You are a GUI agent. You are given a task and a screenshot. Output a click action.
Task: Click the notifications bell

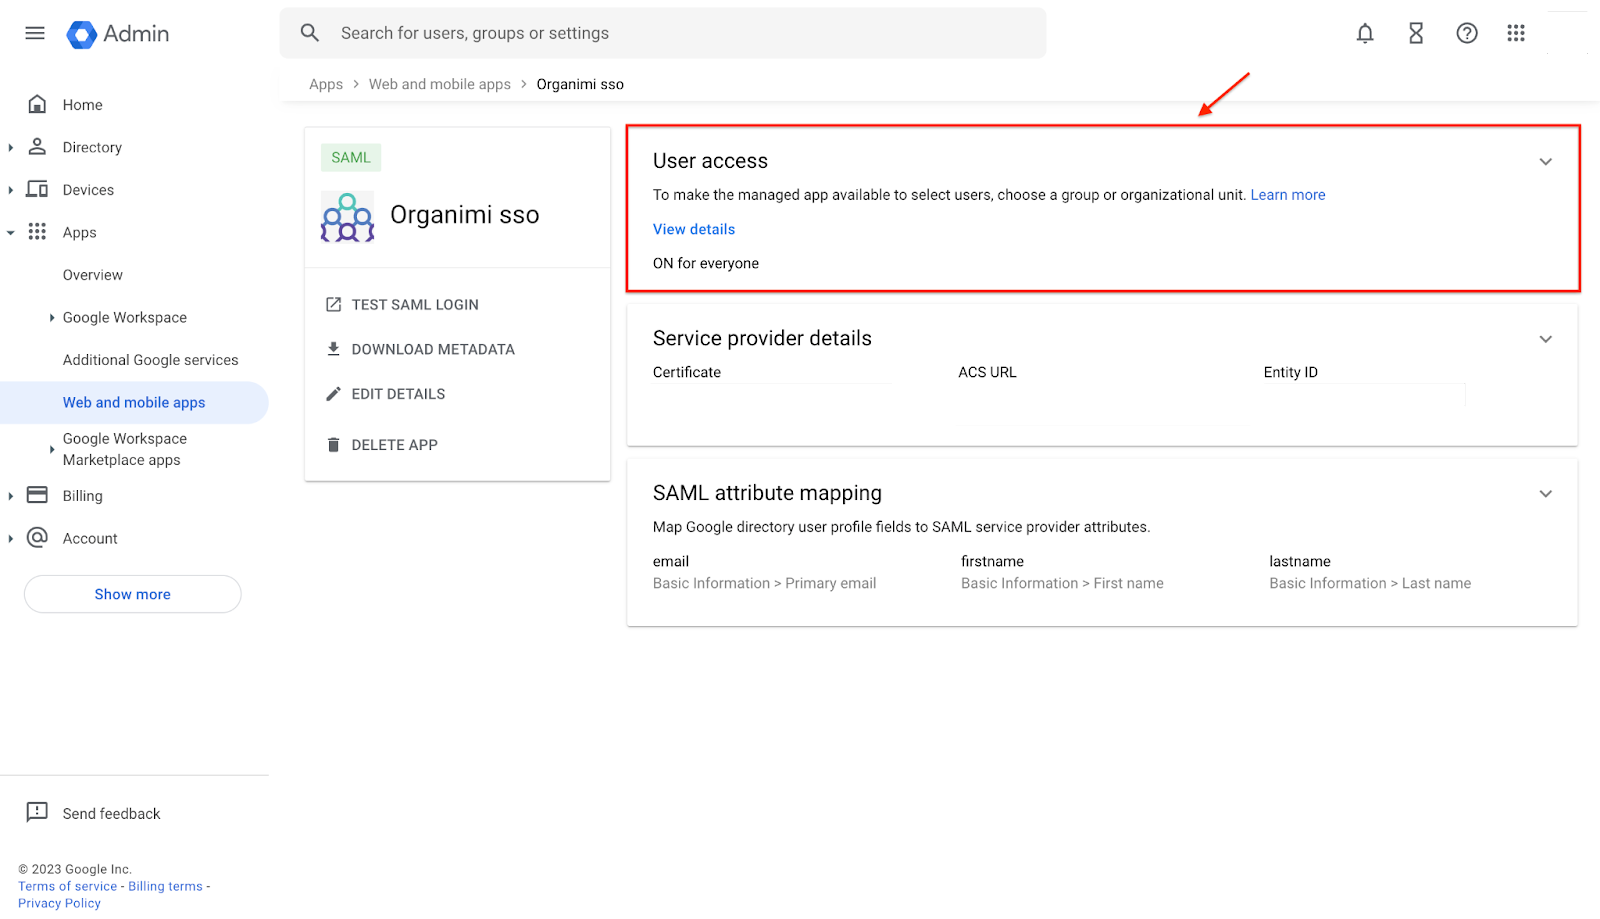tap(1365, 33)
